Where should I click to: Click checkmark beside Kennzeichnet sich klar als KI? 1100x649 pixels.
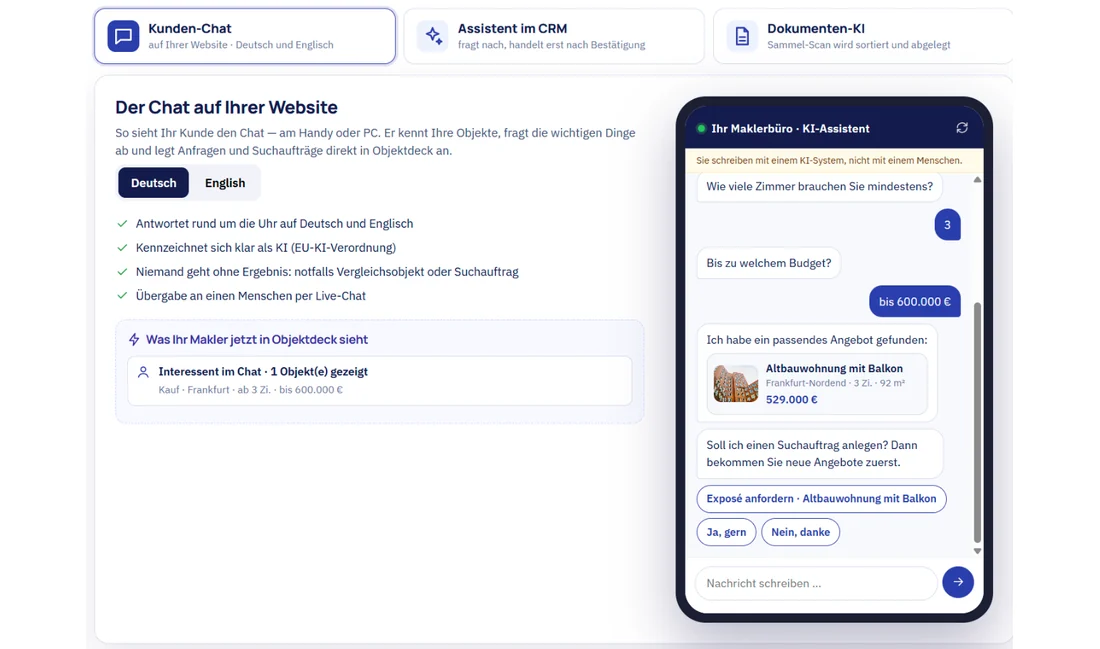[122, 248]
